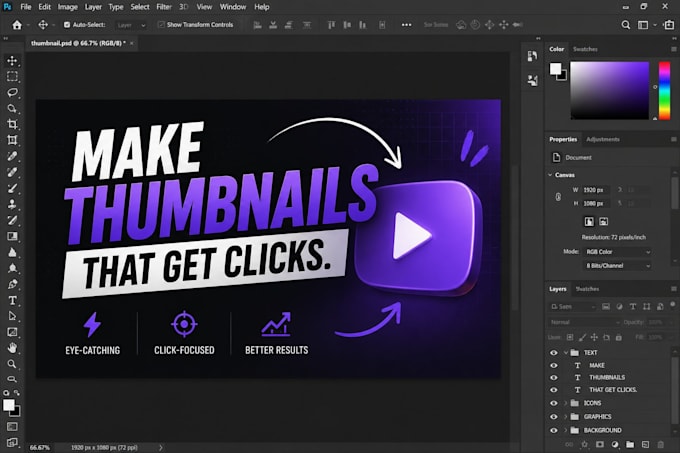The width and height of the screenshot is (680, 453).
Task: Expand the BACKGROUND layer group
Action: tap(566, 430)
